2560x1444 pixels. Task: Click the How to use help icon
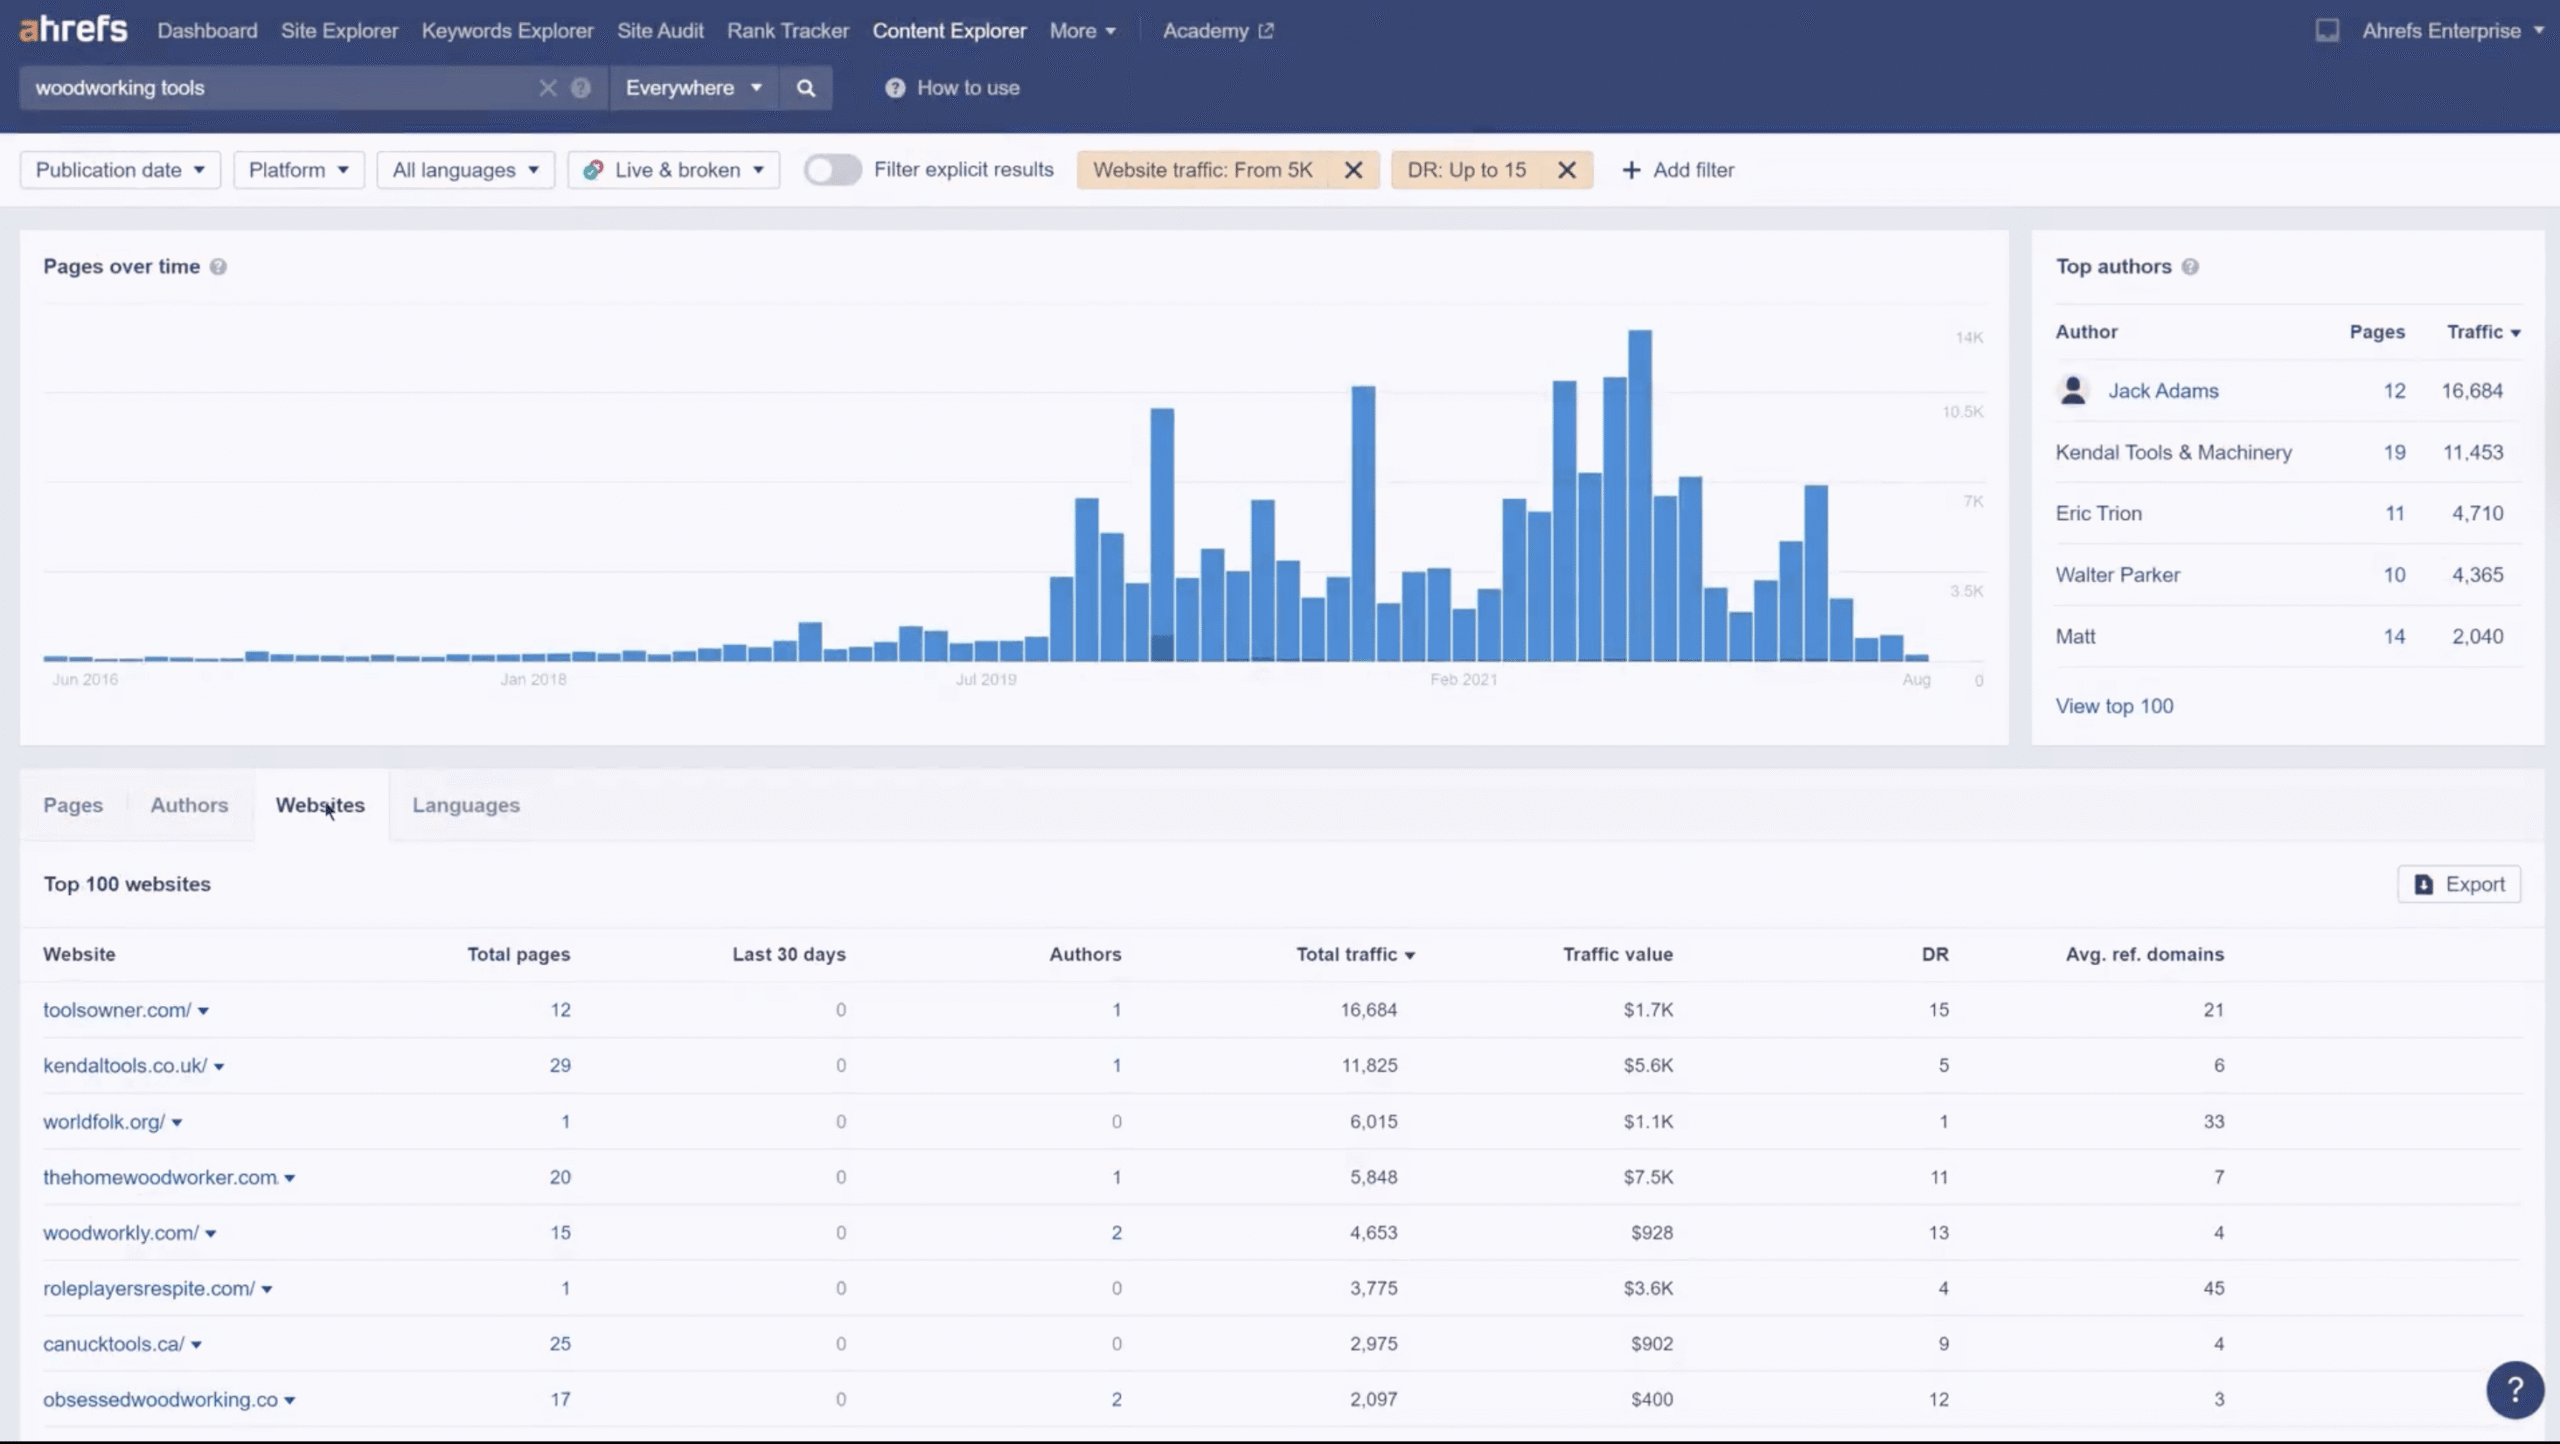(x=895, y=88)
